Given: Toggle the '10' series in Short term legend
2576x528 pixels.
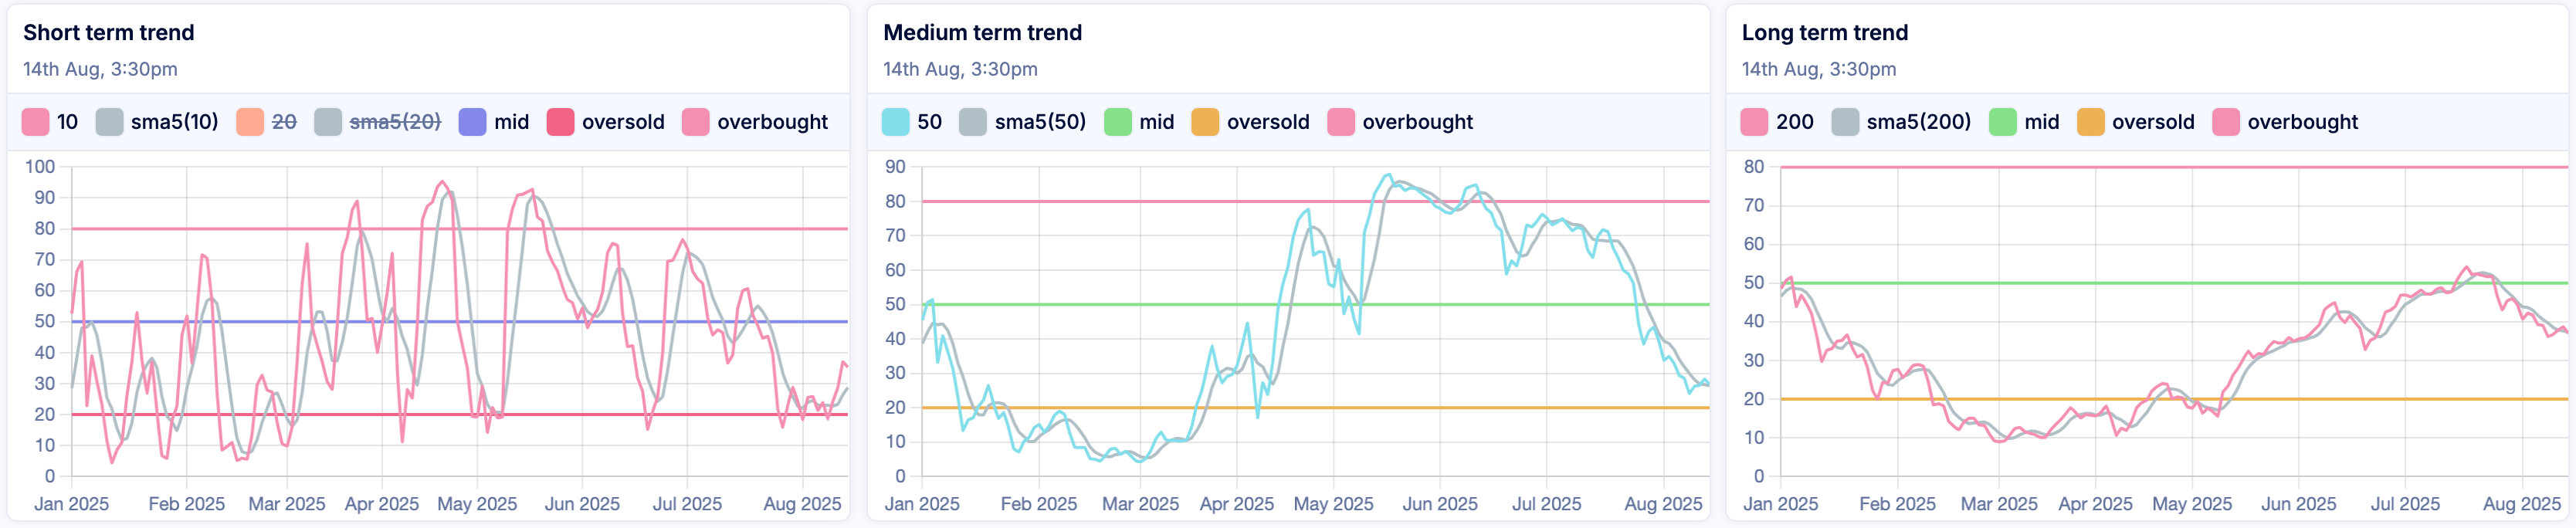Looking at the screenshot, I should point(67,122).
